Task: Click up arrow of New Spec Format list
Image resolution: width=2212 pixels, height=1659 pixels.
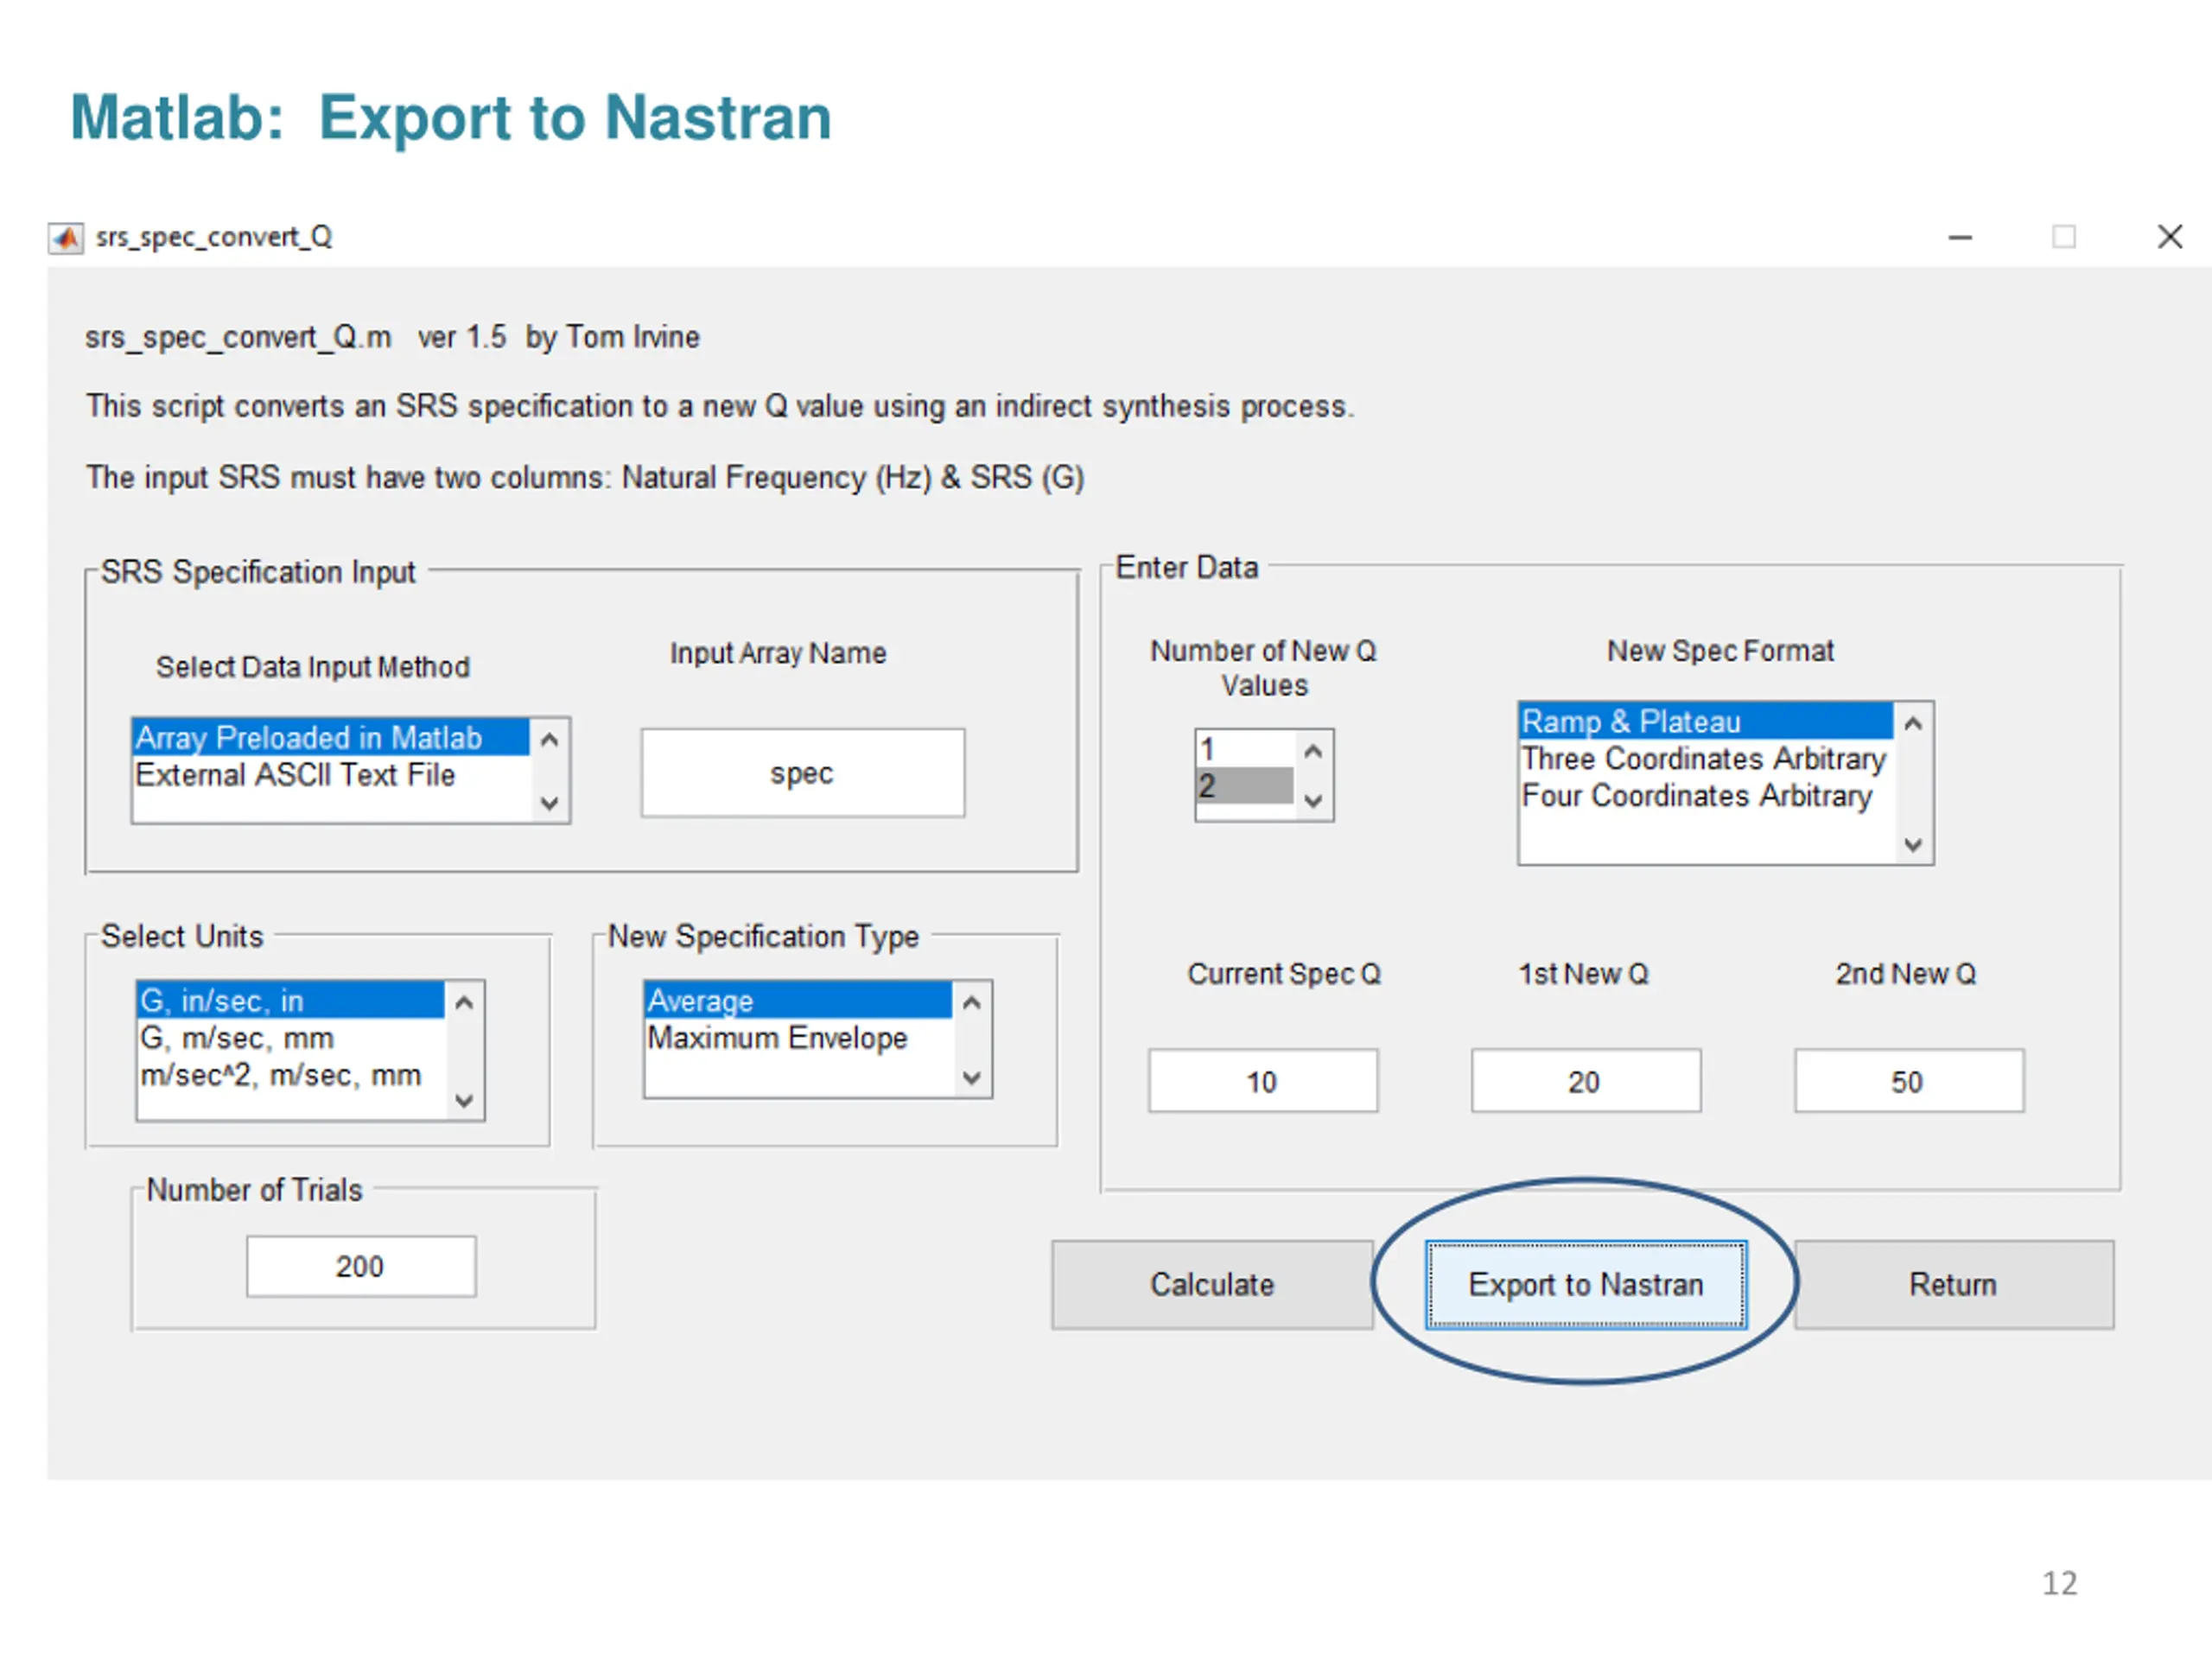Action: pos(1913,723)
